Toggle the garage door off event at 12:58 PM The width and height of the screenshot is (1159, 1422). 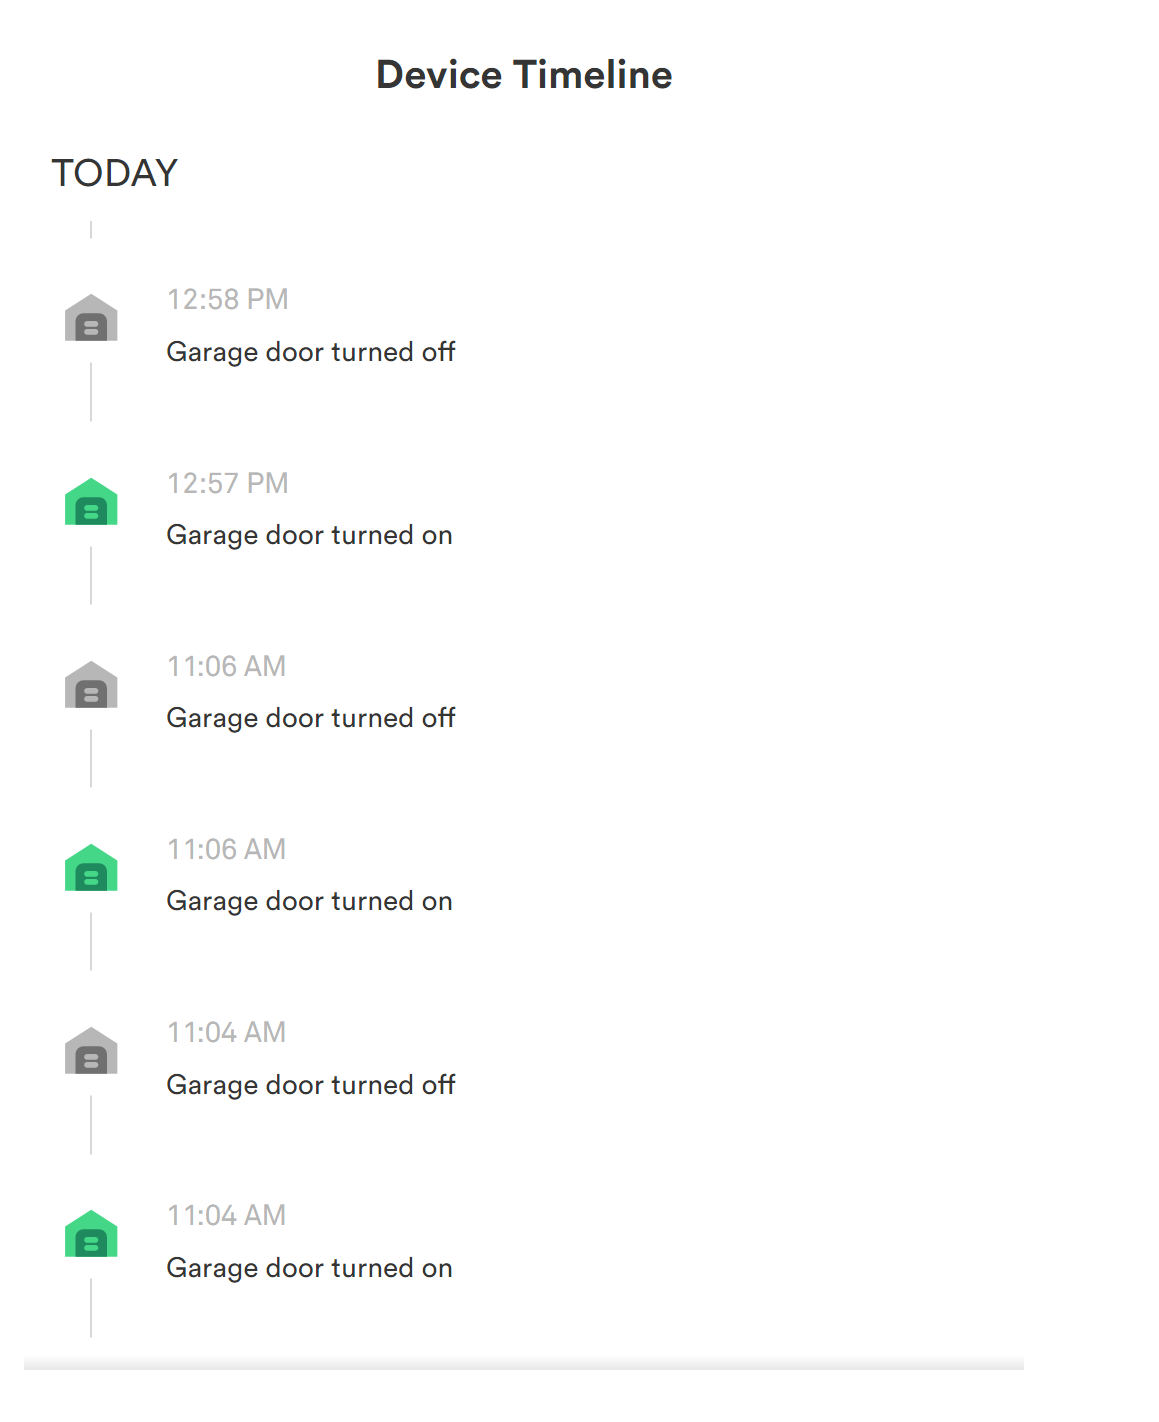pos(311,352)
